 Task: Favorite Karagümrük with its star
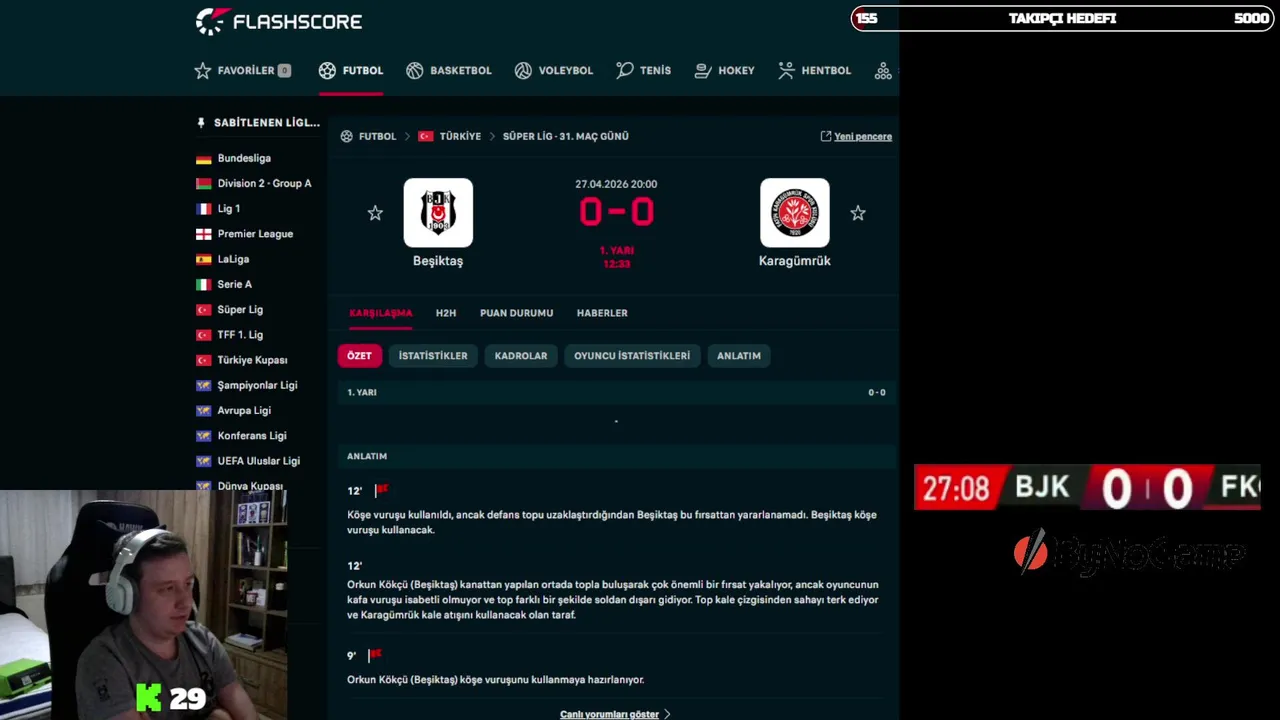click(858, 213)
